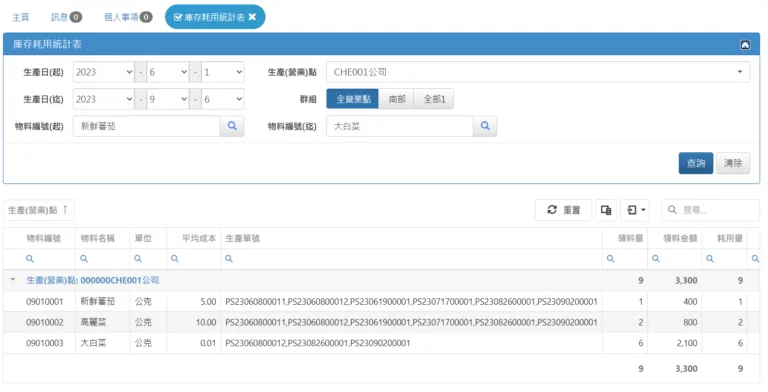Open end month dropdown 9
Viewport: 768px width, 392px height.
point(168,99)
